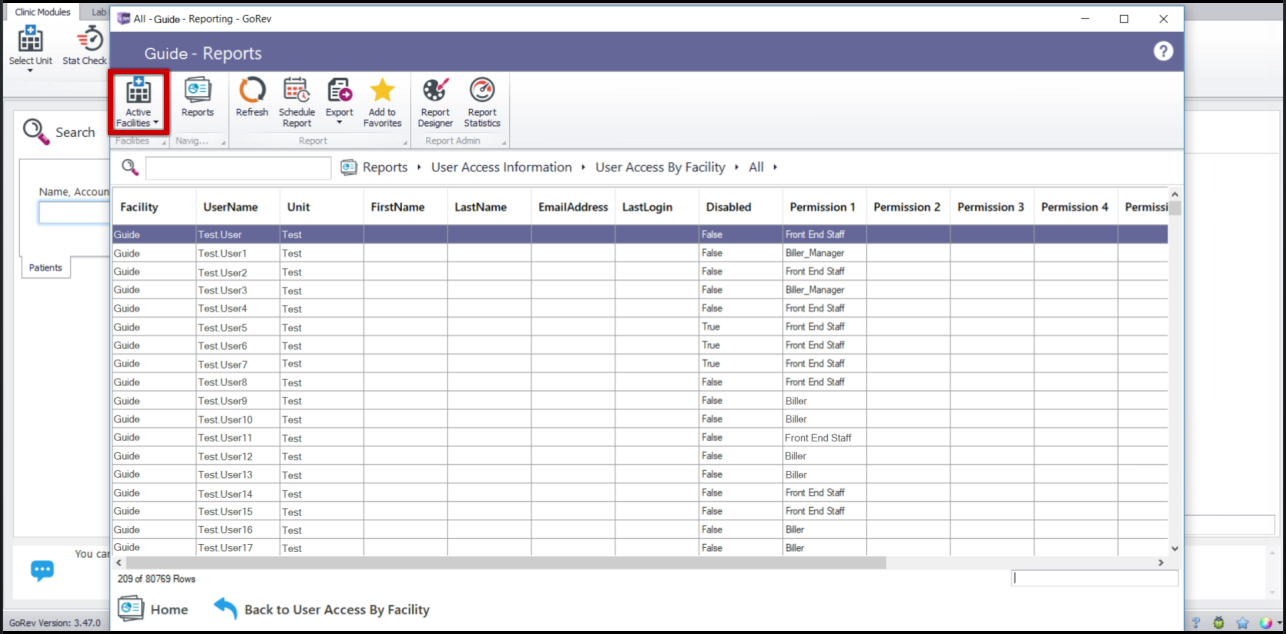Switch to Clinic Modules tab in main window

click(x=42, y=12)
